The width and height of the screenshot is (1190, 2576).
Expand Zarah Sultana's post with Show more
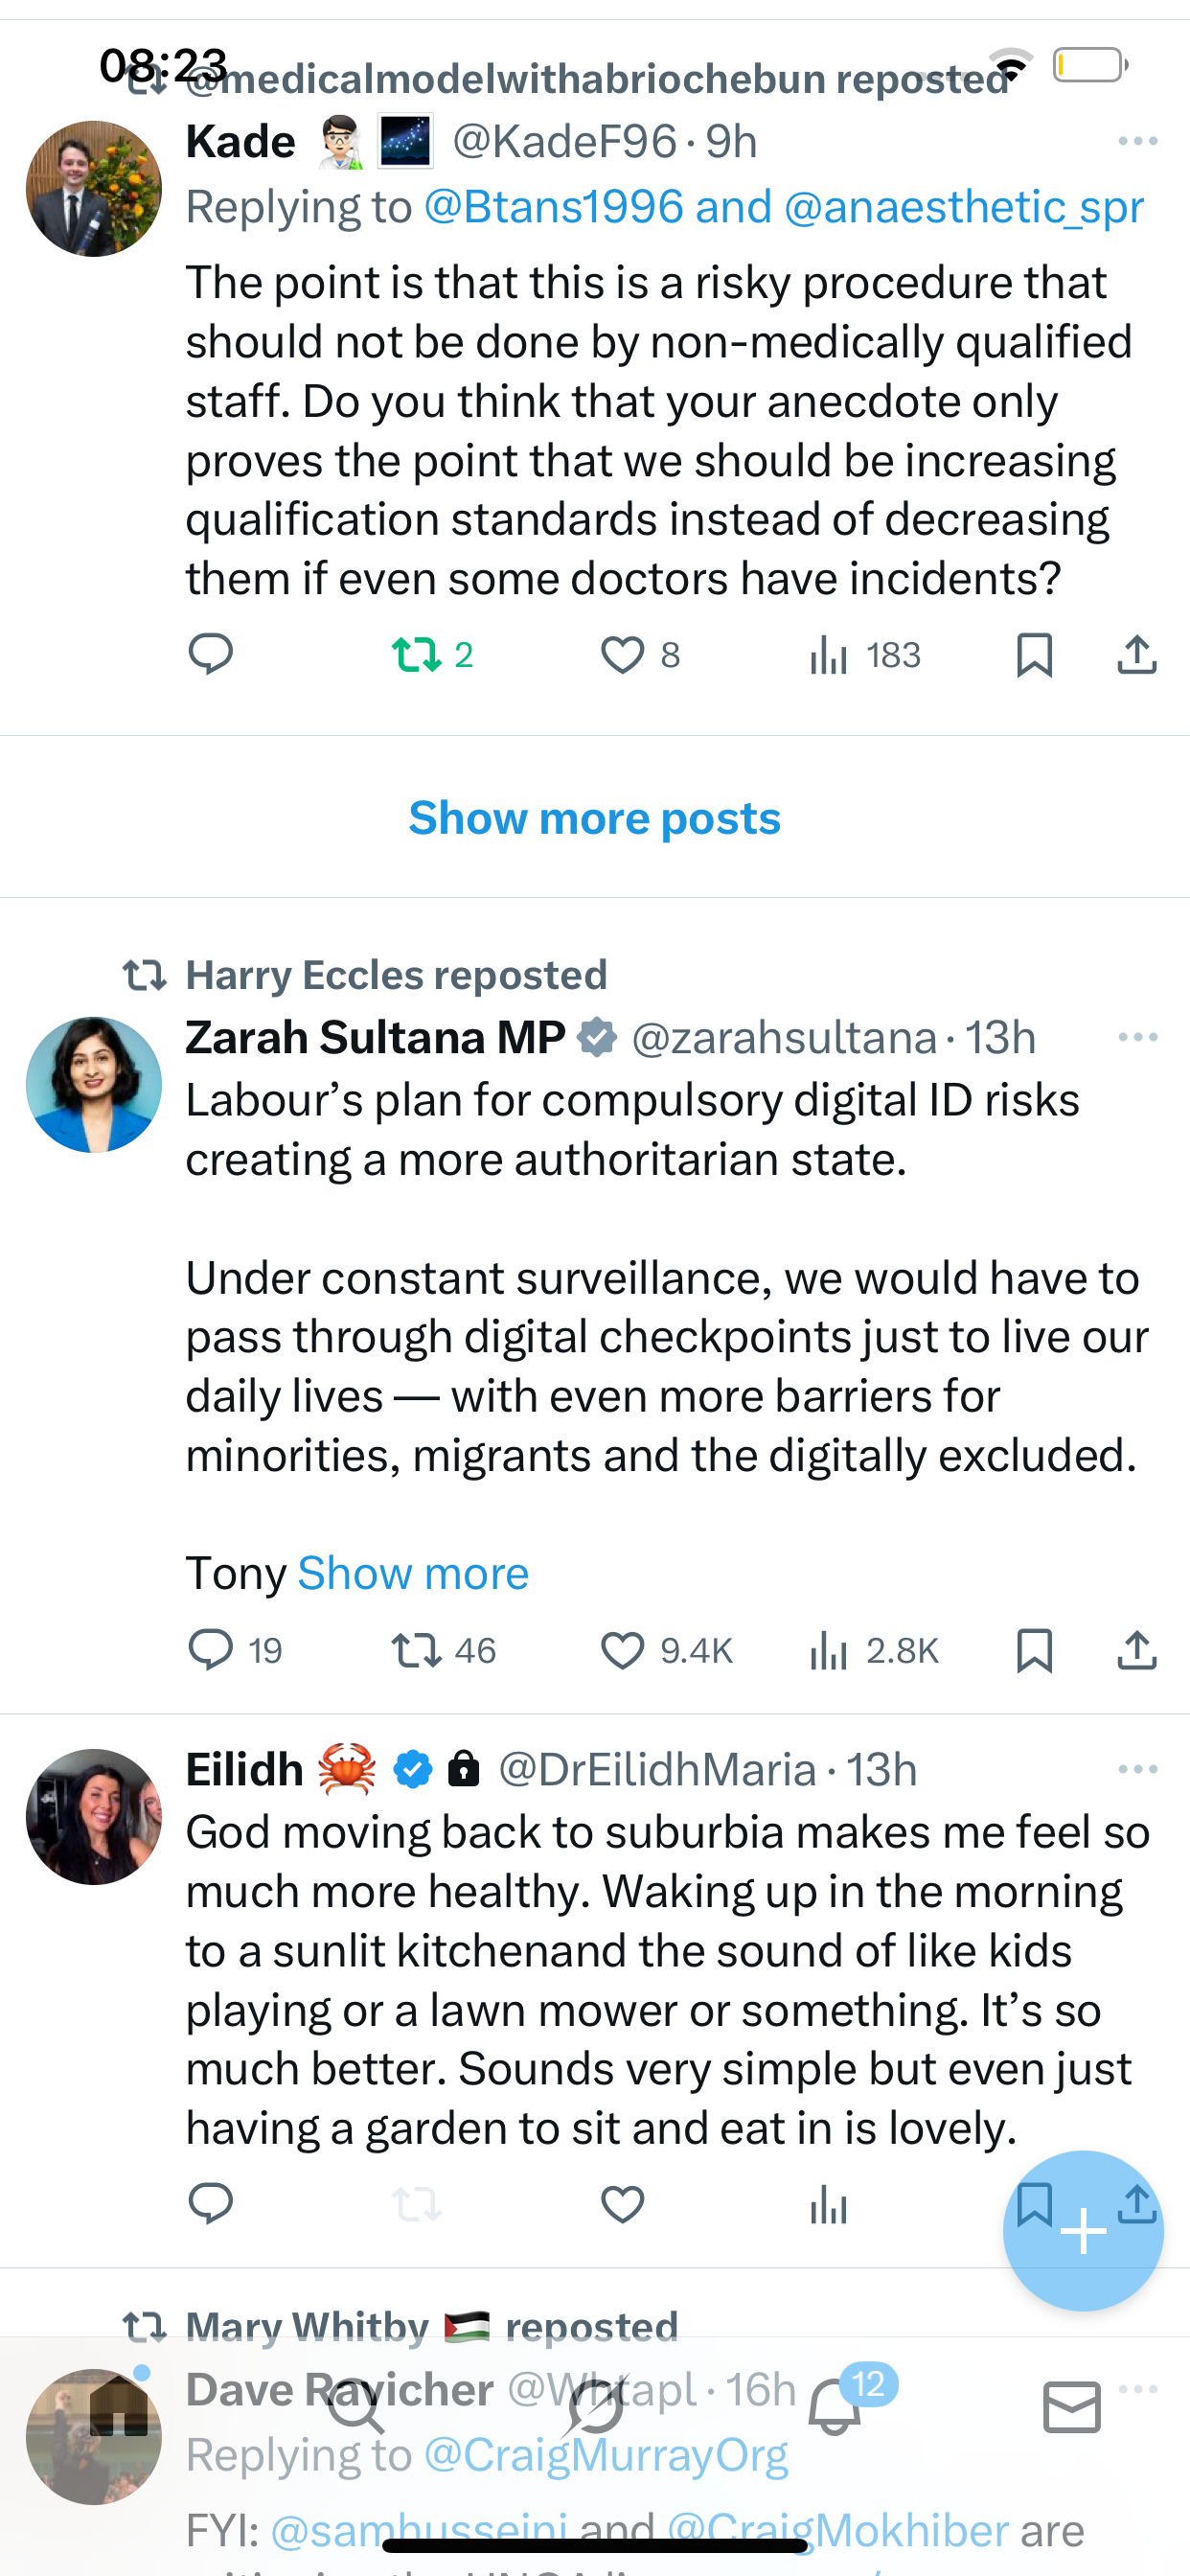pyautogui.click(x=413, y=1573)
